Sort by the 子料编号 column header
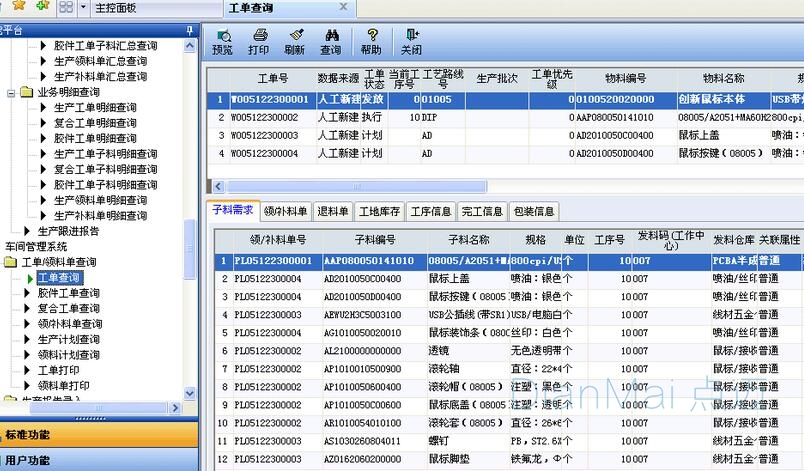This screenshot has width=804, height=471. coord(375,240)
